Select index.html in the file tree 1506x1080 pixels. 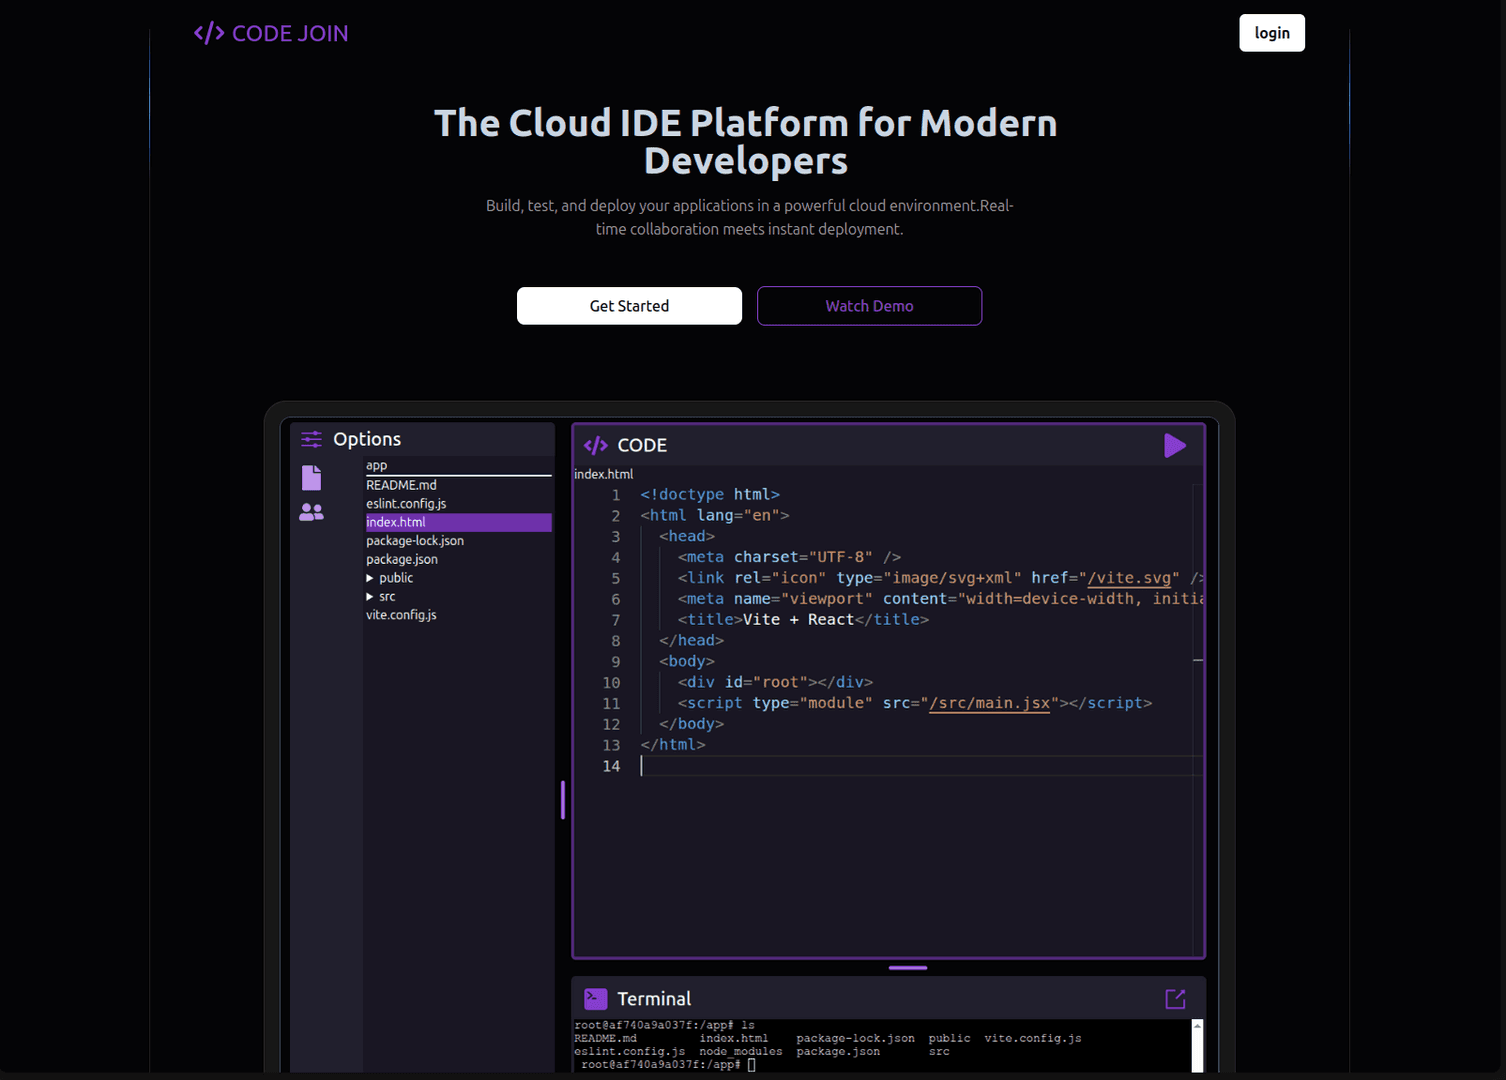point(458,522)
